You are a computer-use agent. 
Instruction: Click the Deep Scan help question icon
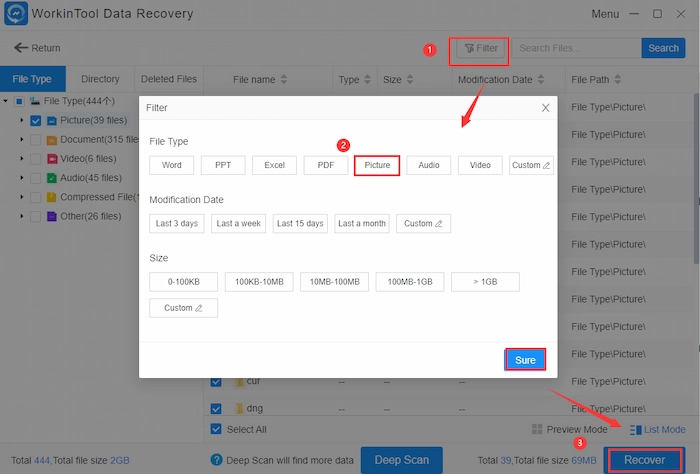click(x=216, y=460)
